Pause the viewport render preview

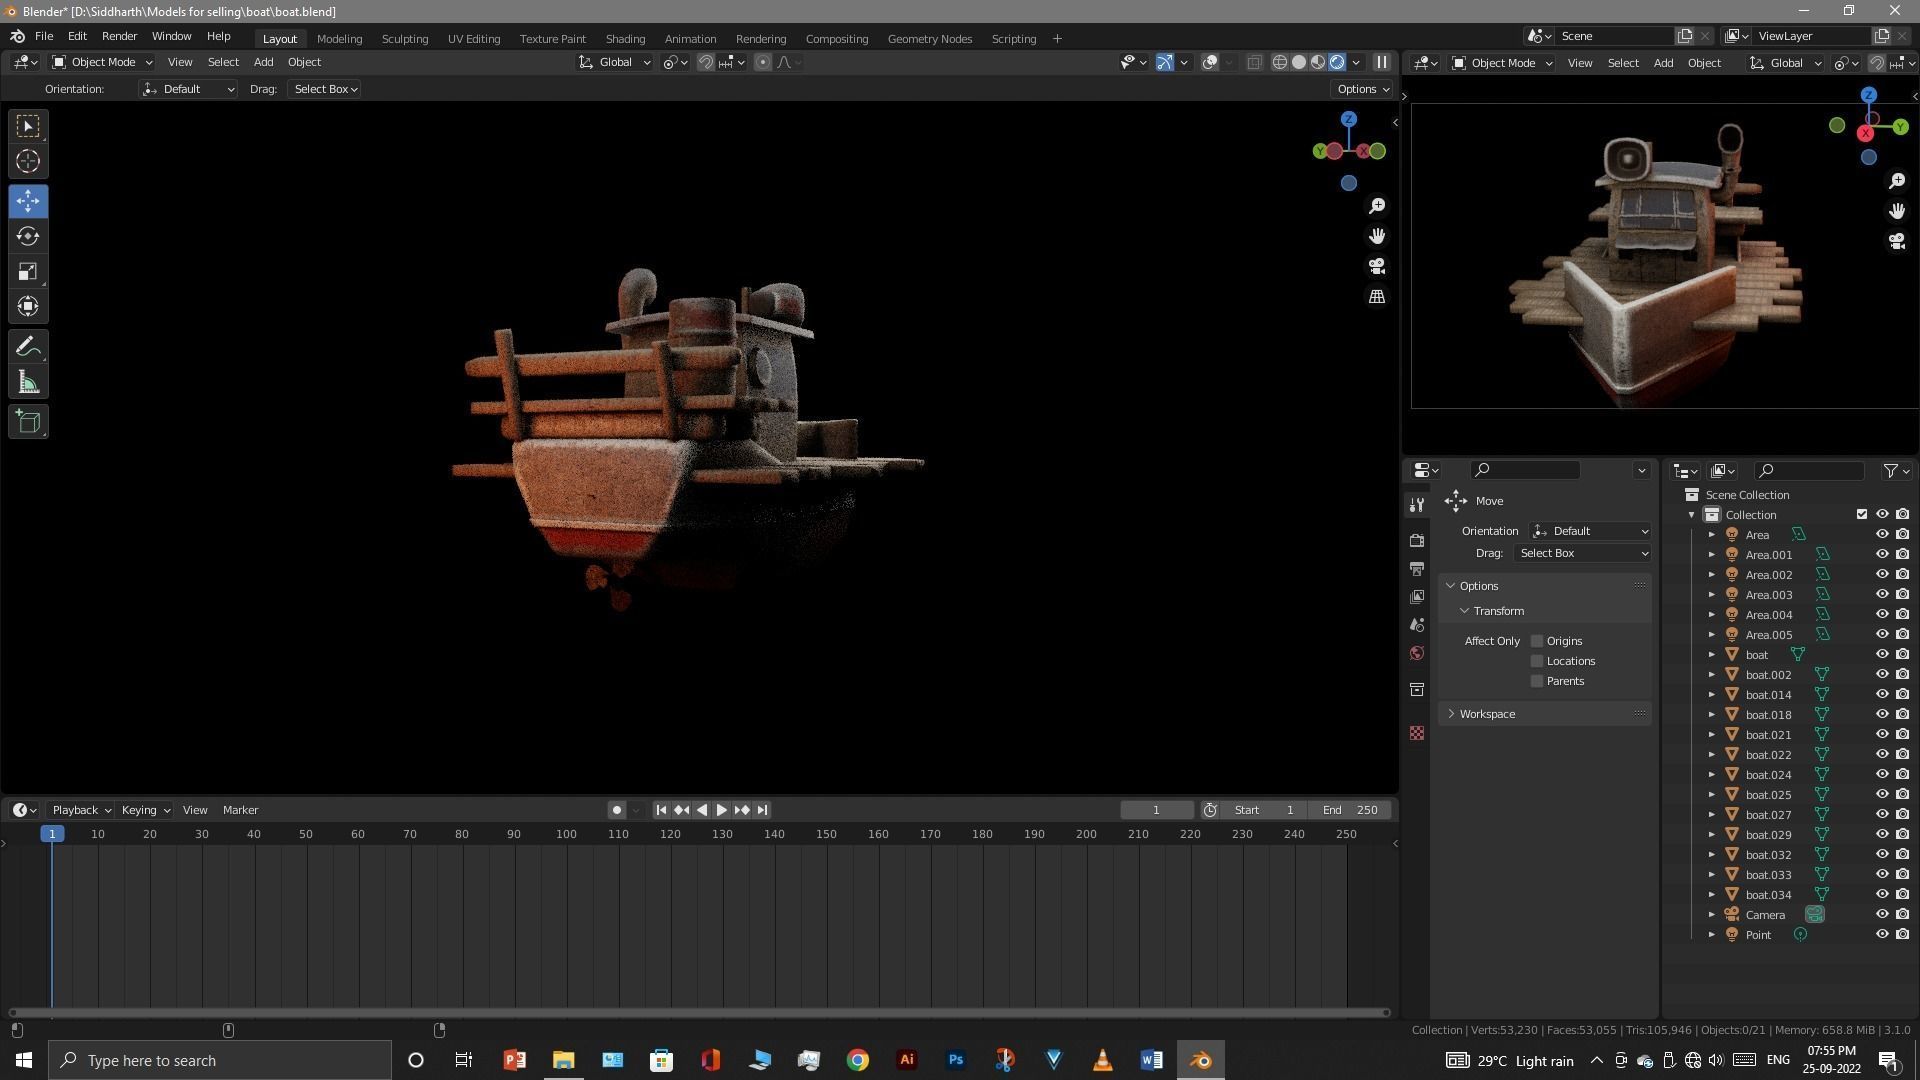point(1382,62)
